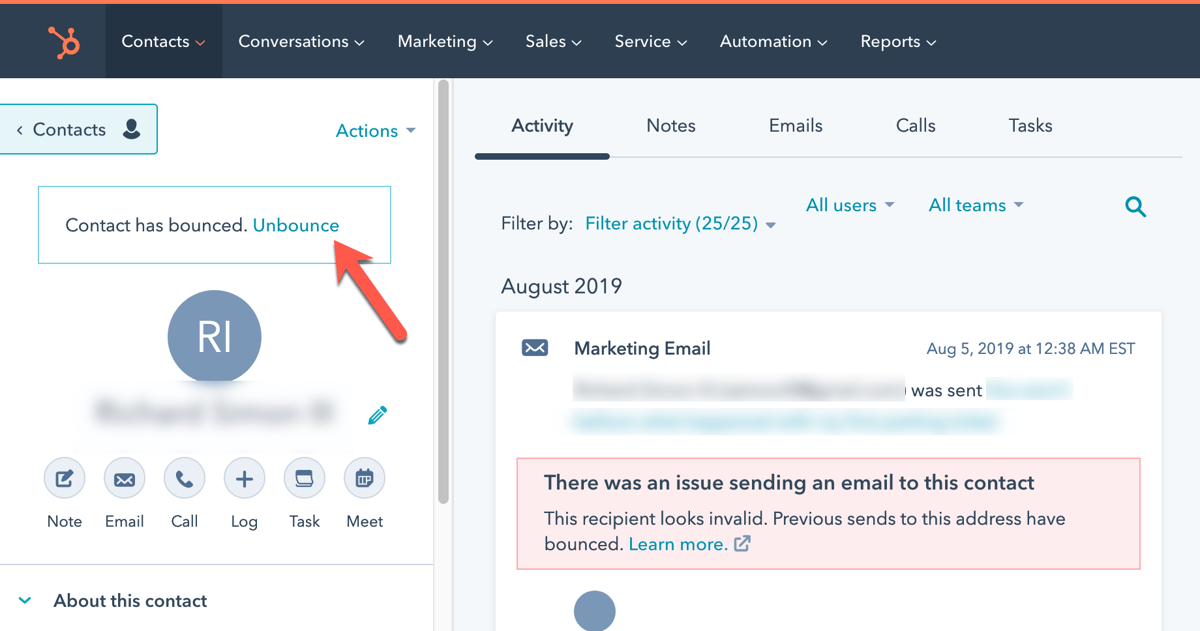Open a new Note for this contact
The width and height of the screenshot is (1200, 631).
click(64, 478)
